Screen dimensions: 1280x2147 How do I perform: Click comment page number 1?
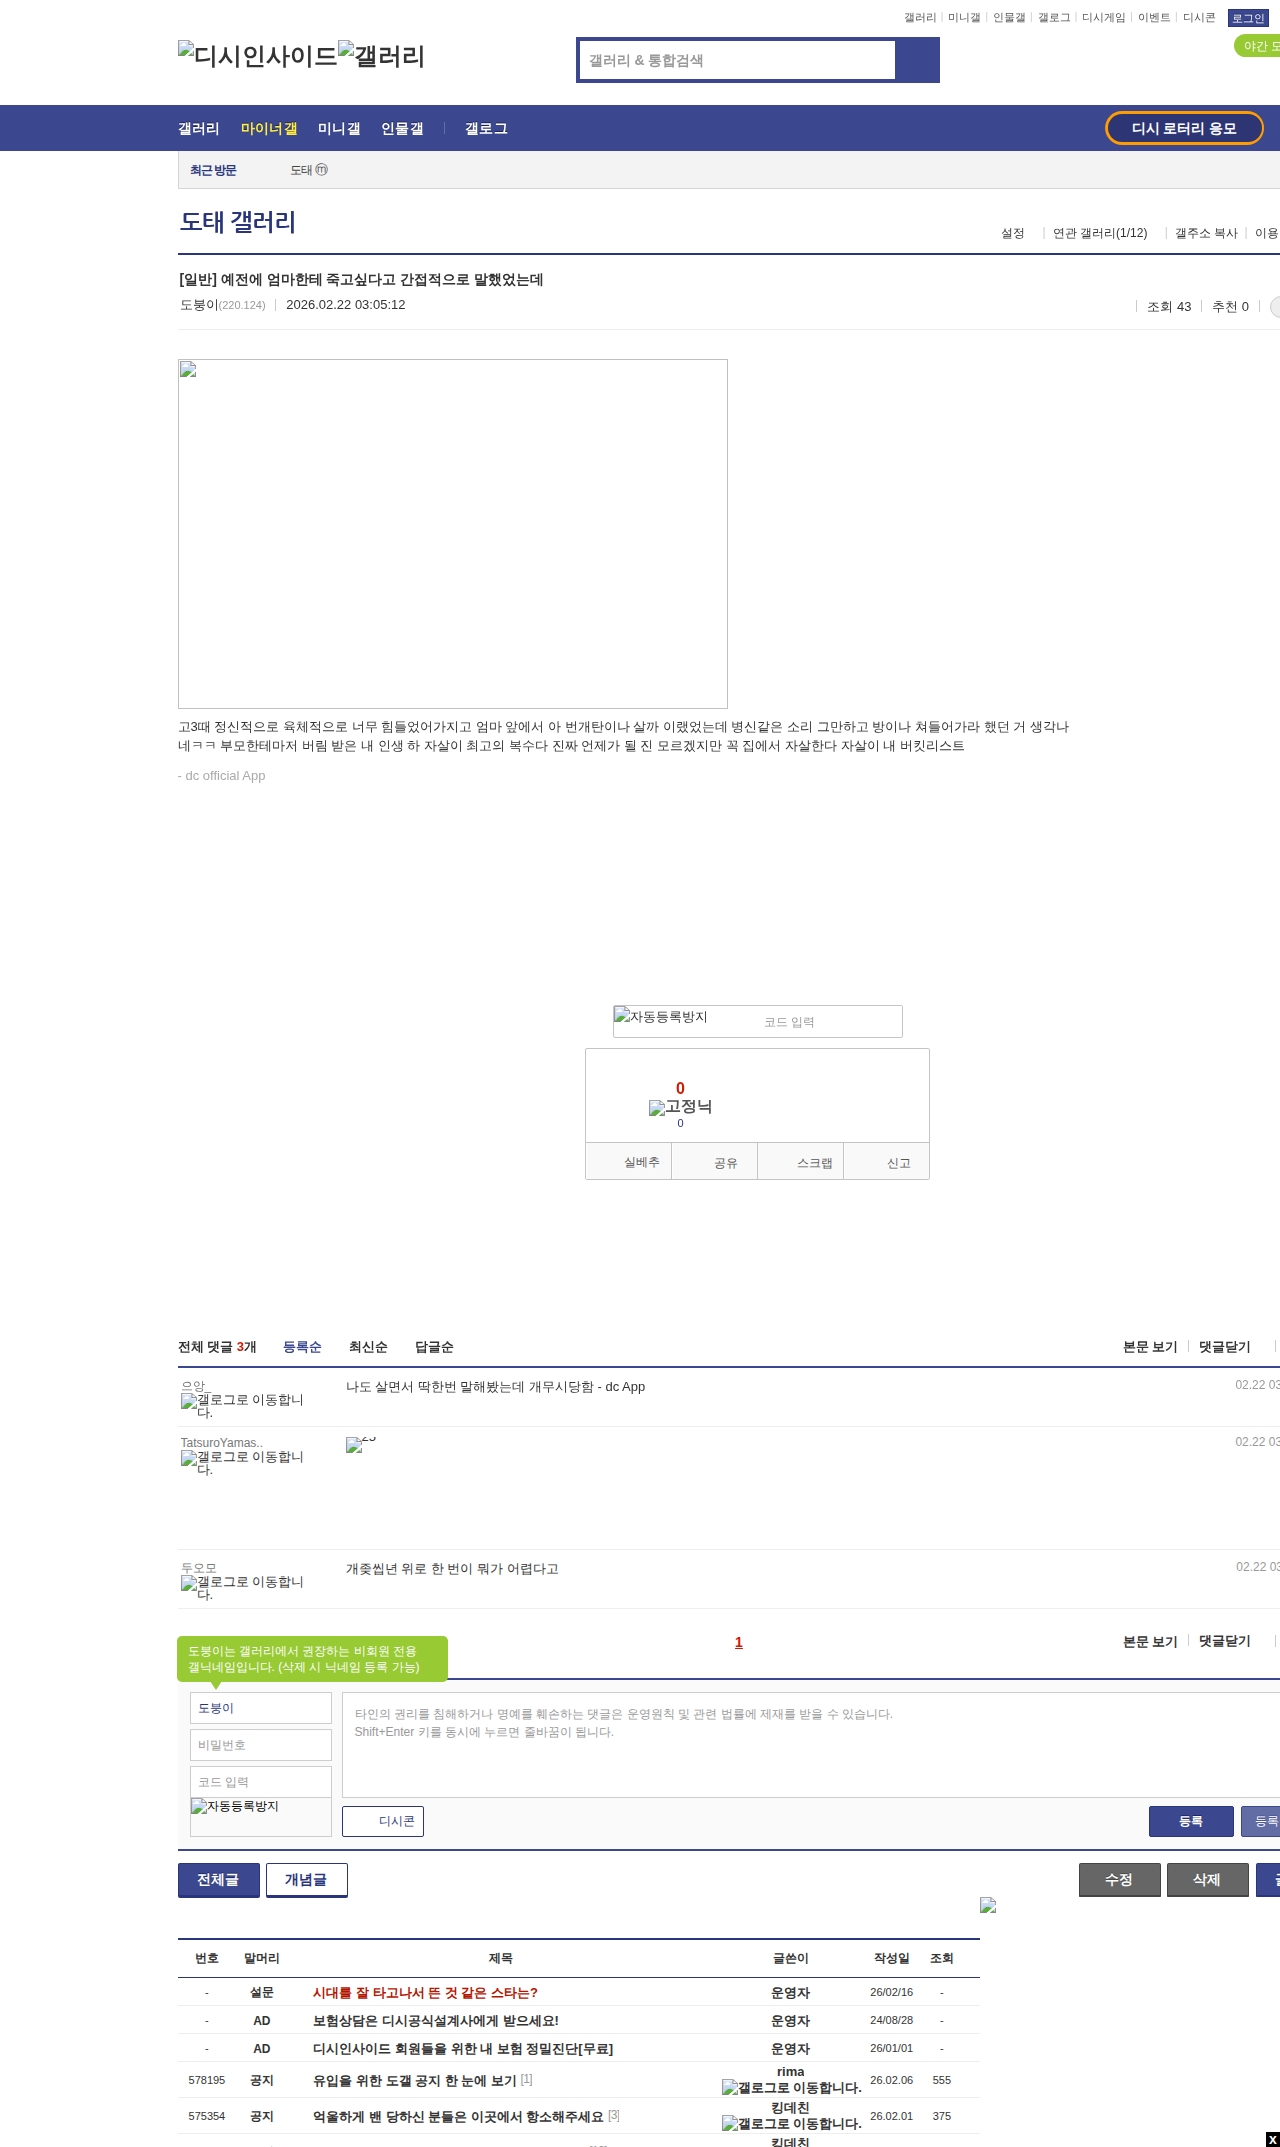[x=739, y=1642]
